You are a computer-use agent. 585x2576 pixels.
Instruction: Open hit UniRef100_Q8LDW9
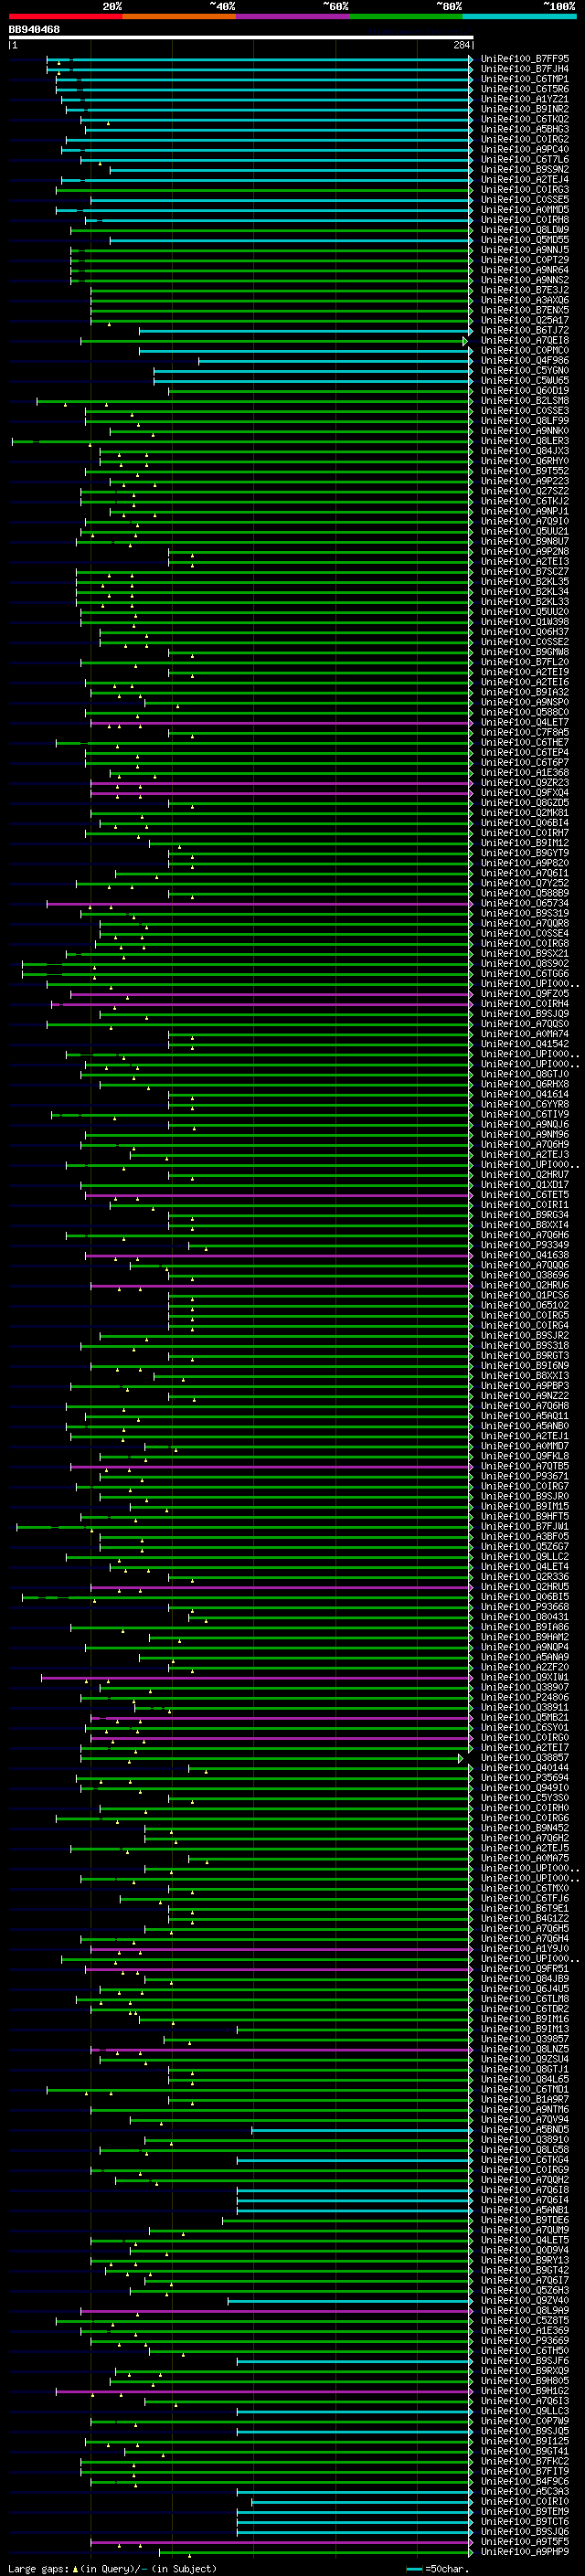coord(525,230)
